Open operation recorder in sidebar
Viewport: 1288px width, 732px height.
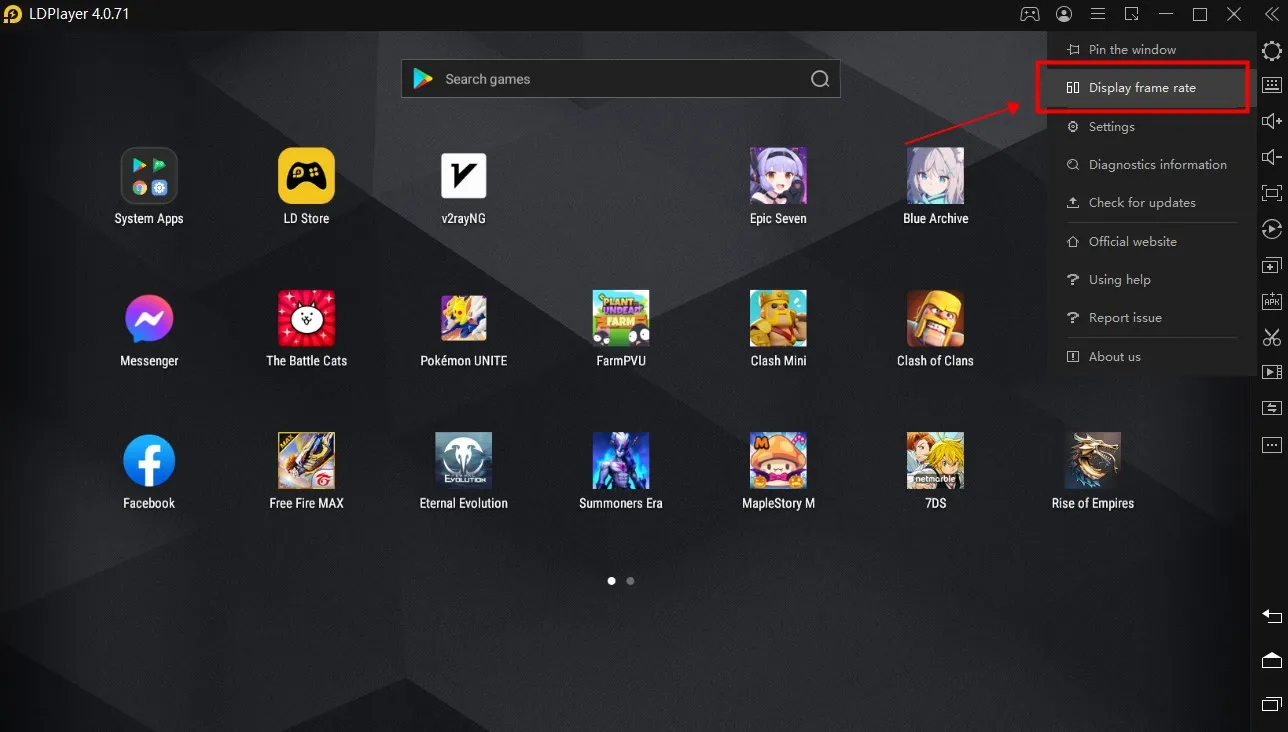(x=1271, y=229)
